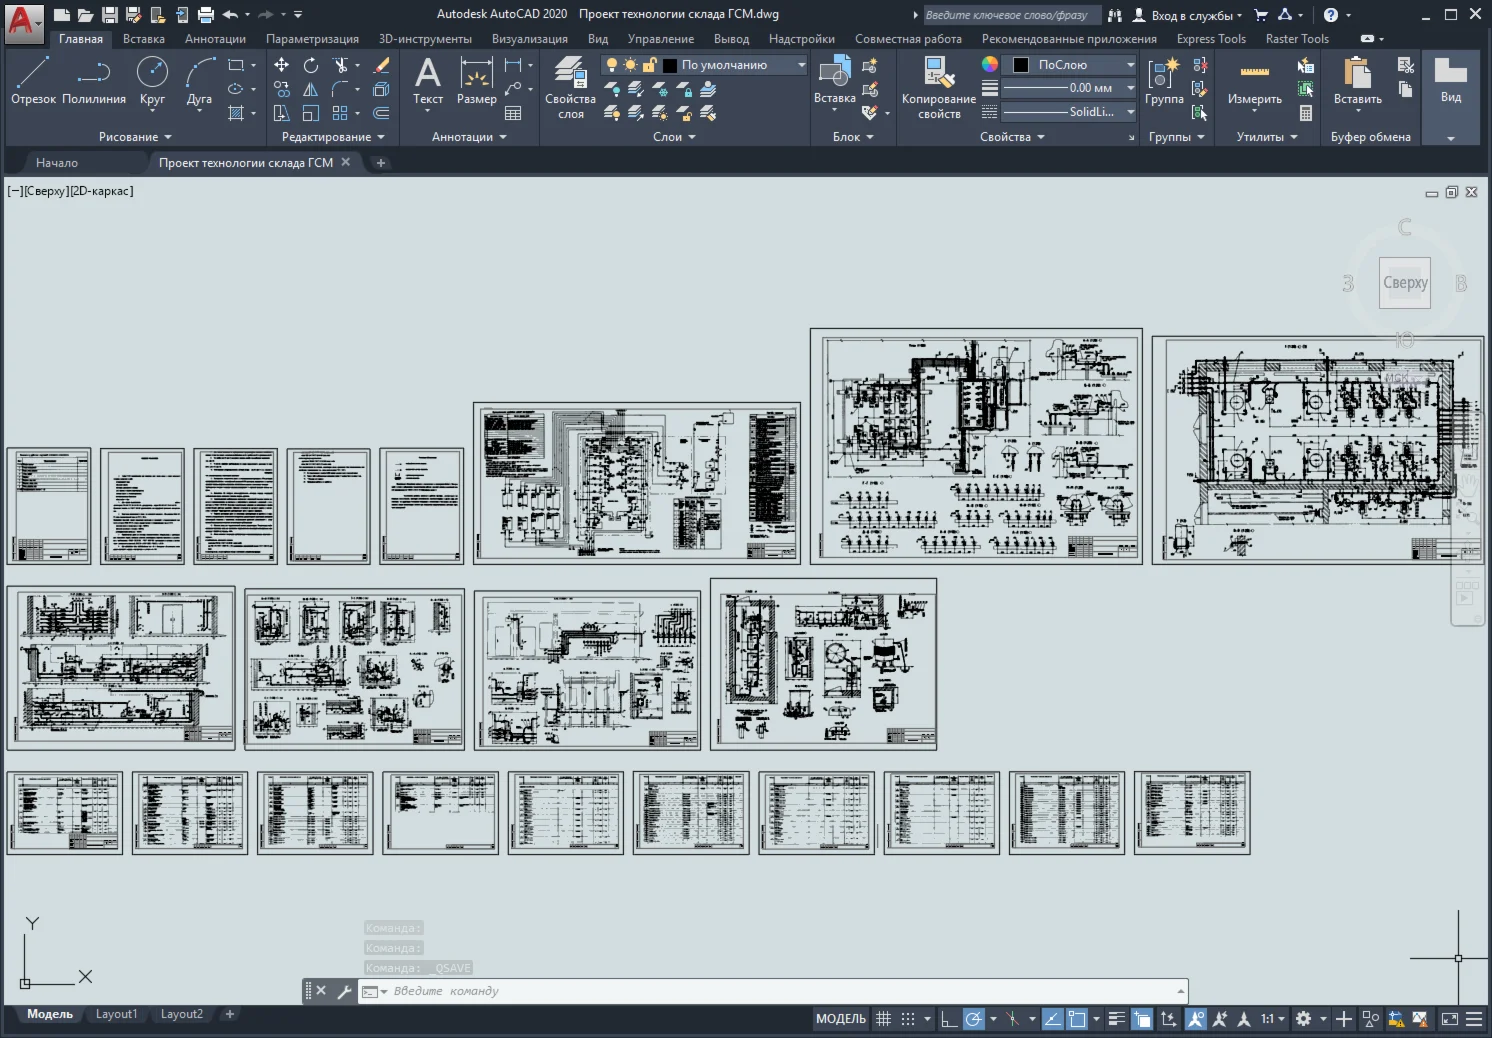Image resolution: width=1492 pixels, height=1038 pixels.
Task: Select the Круг (Circle) tool
Action: point(152,81)
